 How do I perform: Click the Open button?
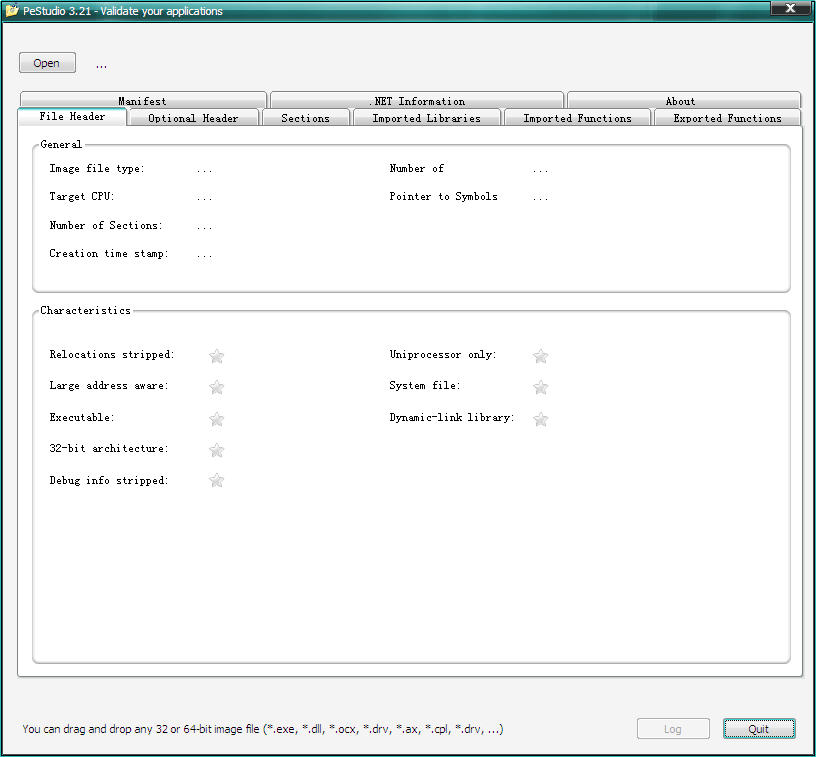(x=47, y=63)
